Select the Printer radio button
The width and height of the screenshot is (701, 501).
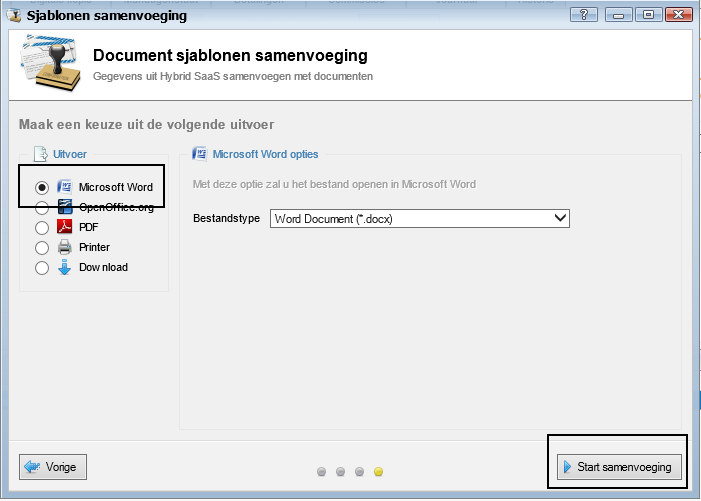[x=42, y=248]
